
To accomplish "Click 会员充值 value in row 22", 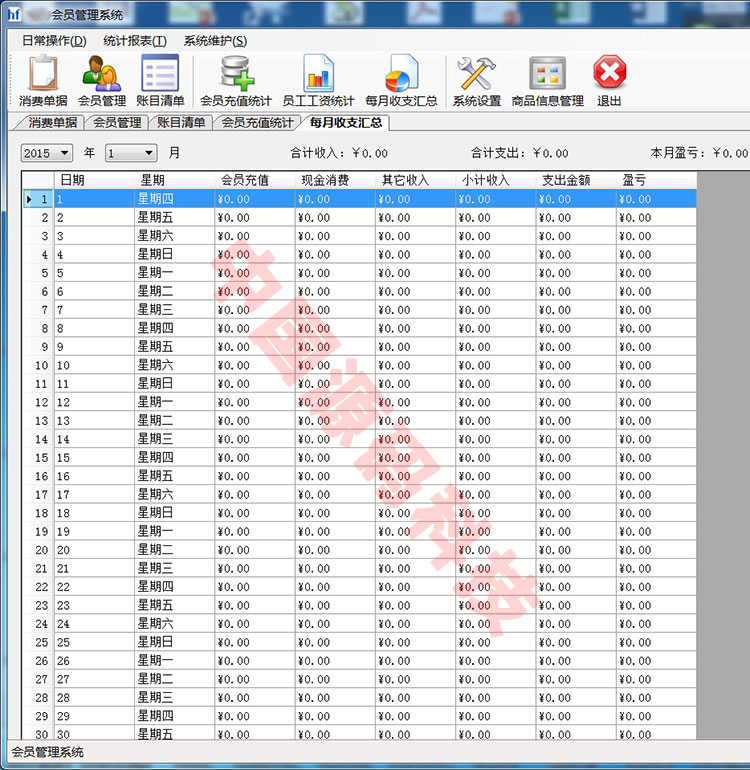I will [255, 587].
